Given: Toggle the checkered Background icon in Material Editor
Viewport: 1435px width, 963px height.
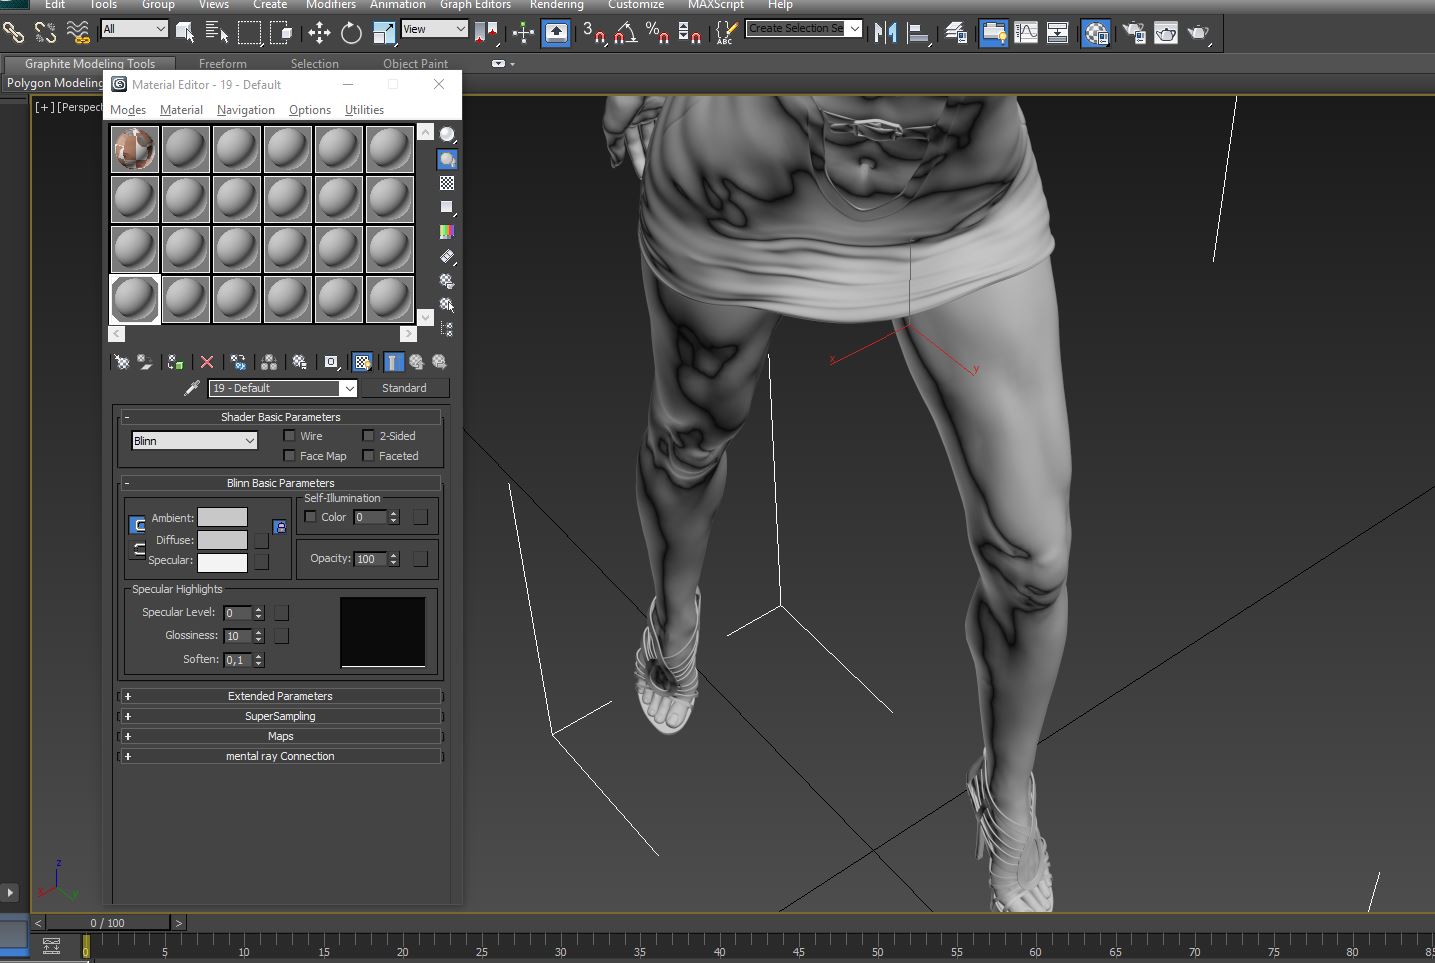Looking at the screenshot, I should click(447, 184).
